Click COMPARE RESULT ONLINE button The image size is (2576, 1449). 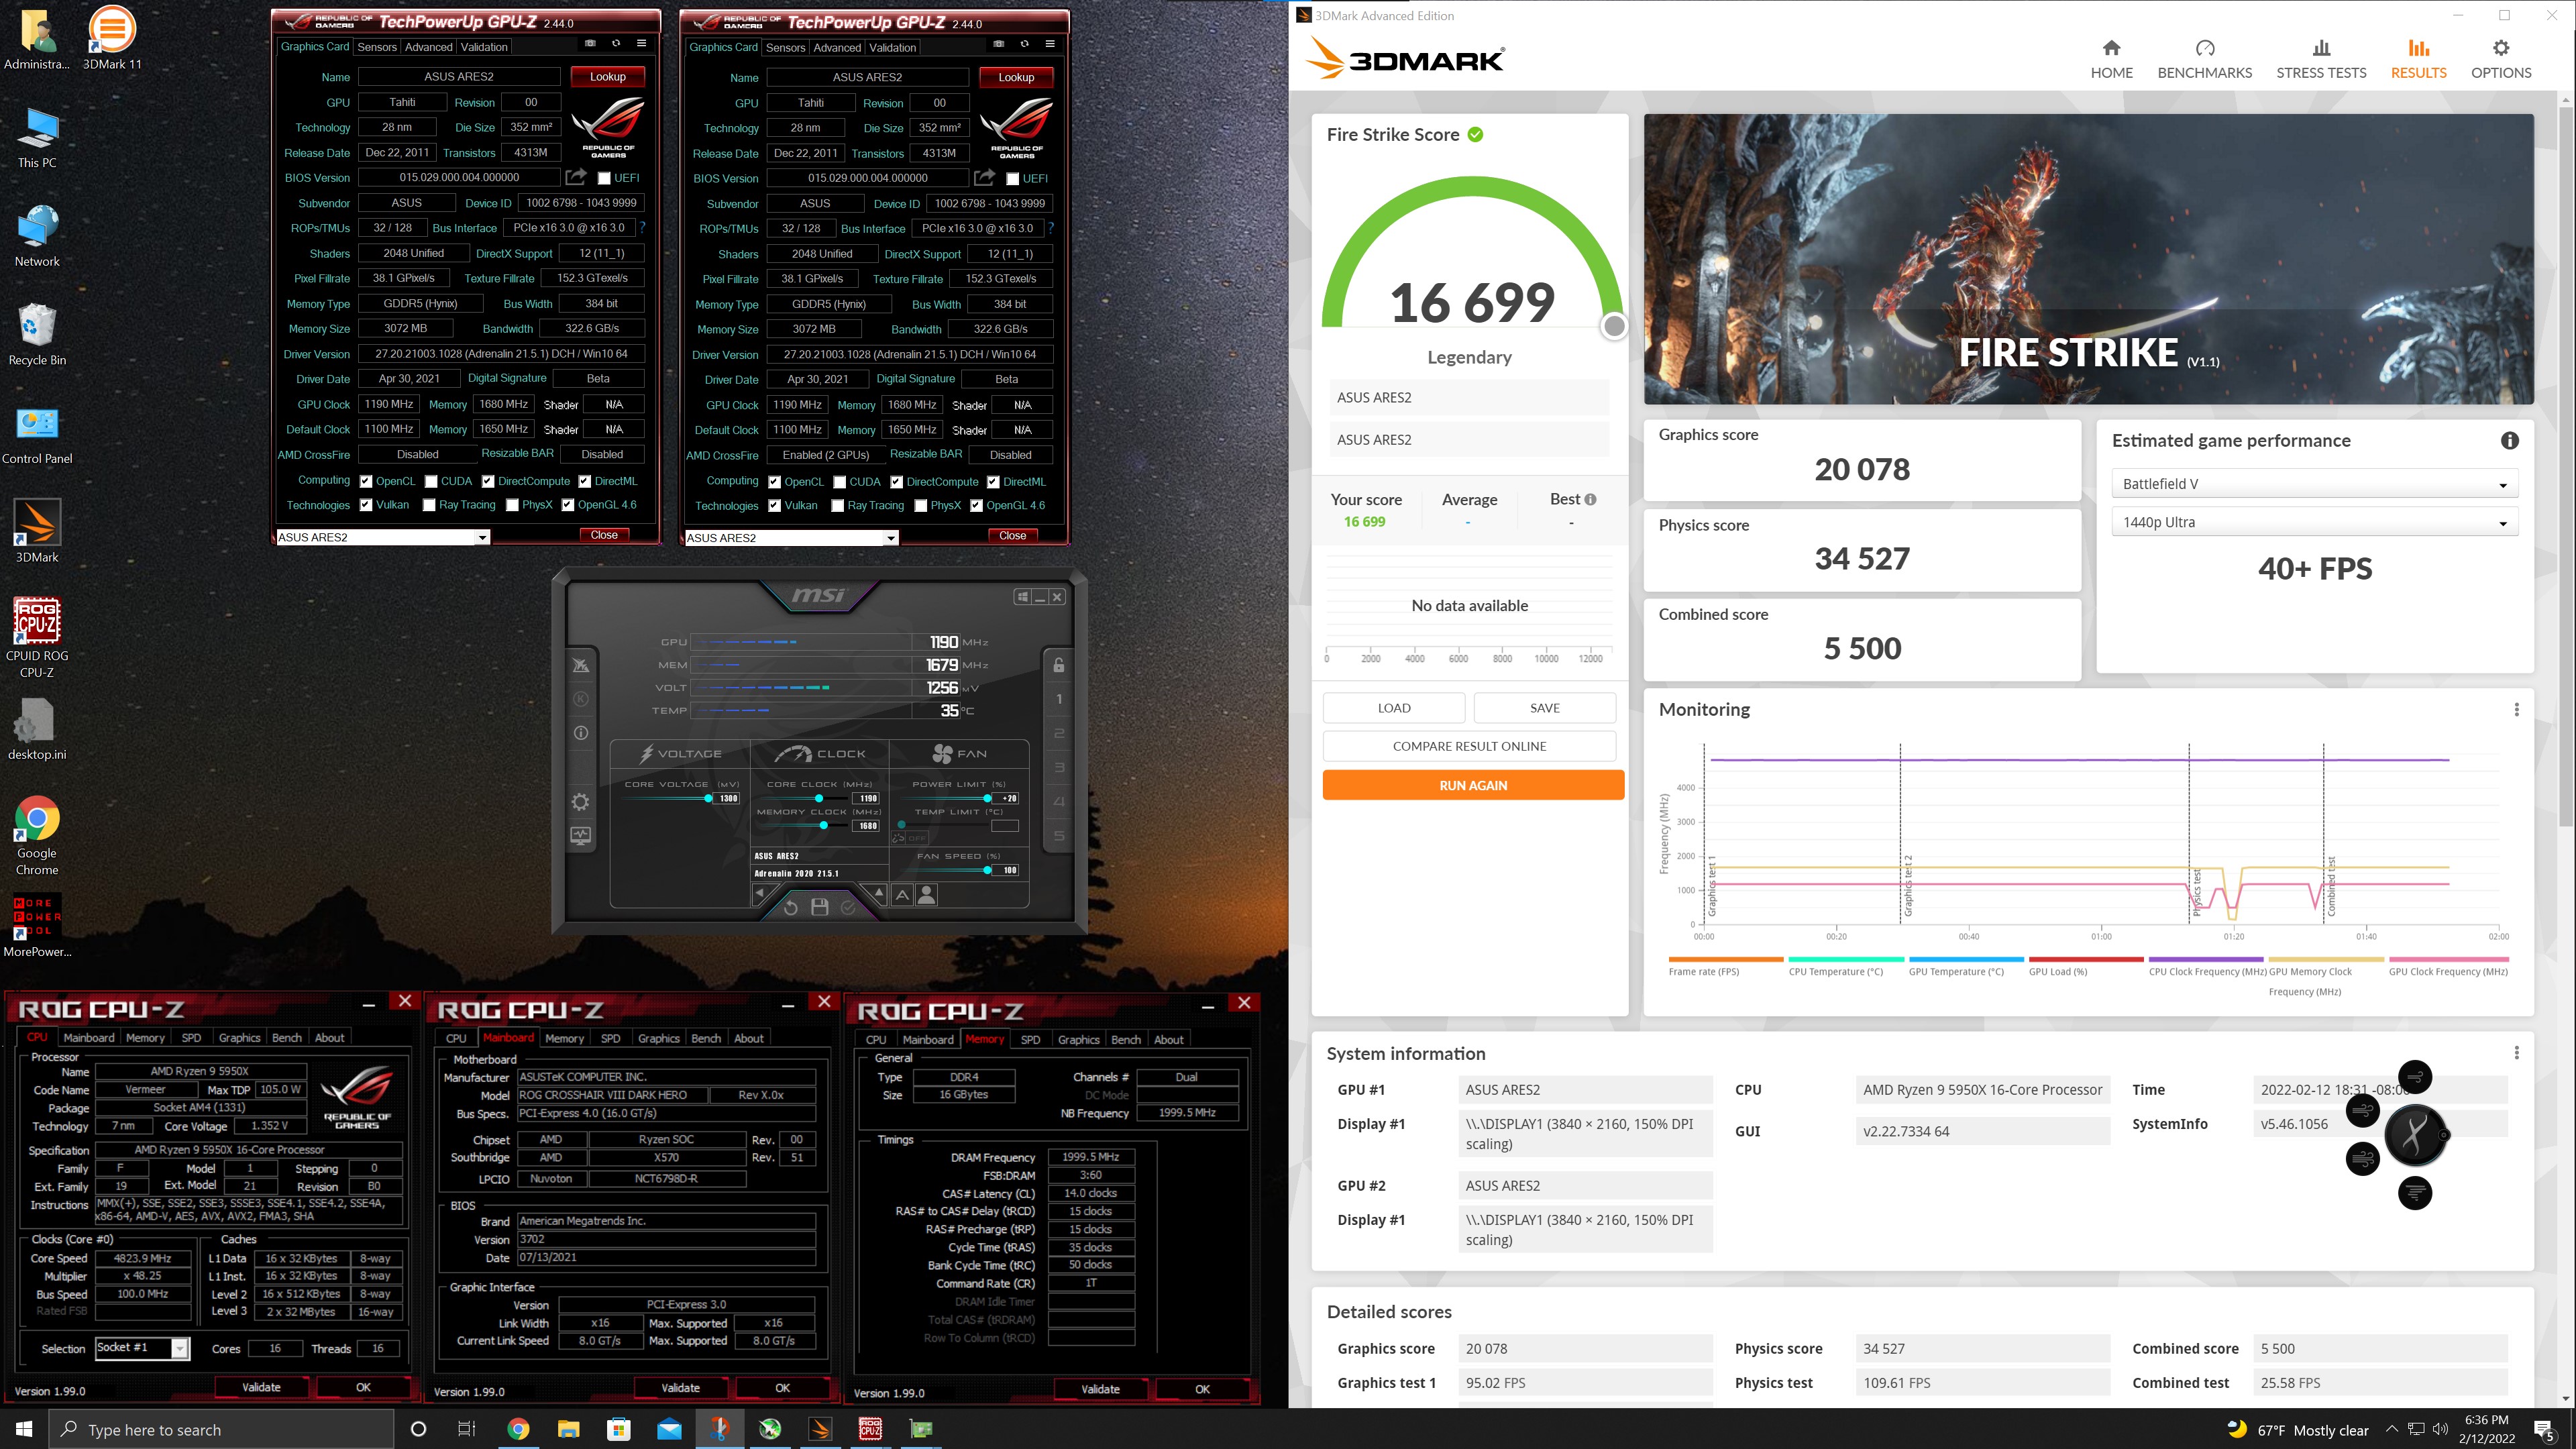1469,746
